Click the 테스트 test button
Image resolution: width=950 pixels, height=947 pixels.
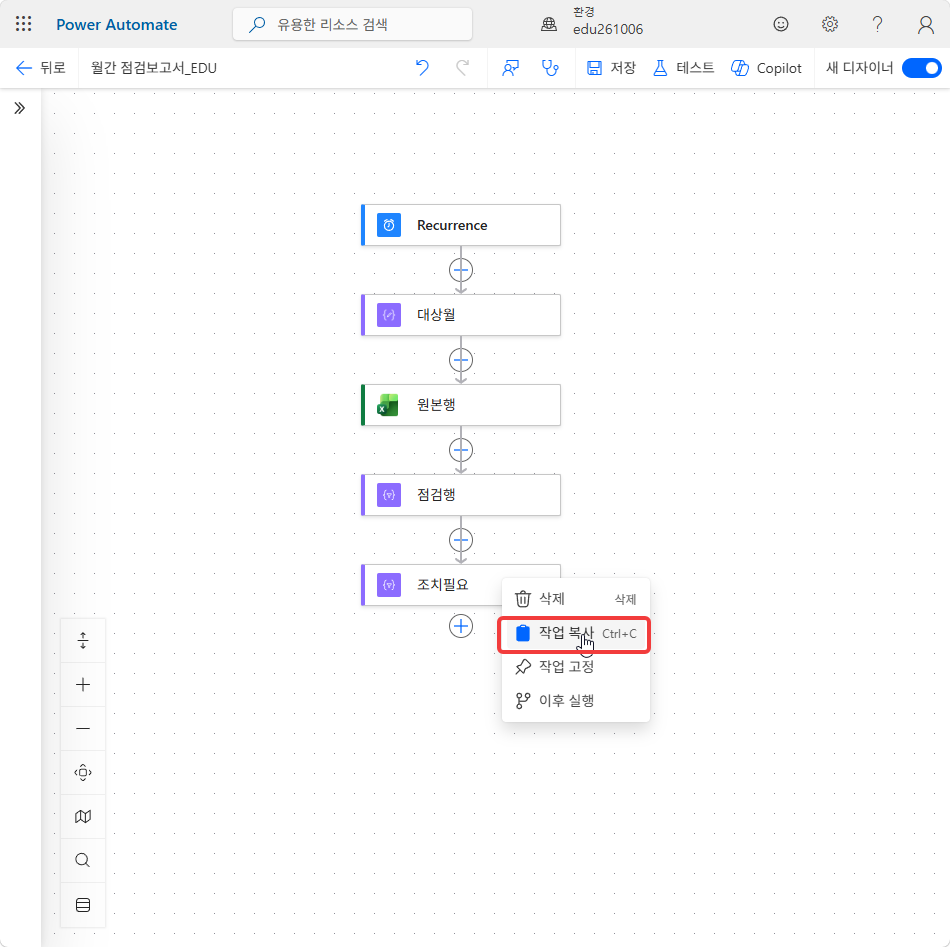pyautogui.click(x=683, y=68)
